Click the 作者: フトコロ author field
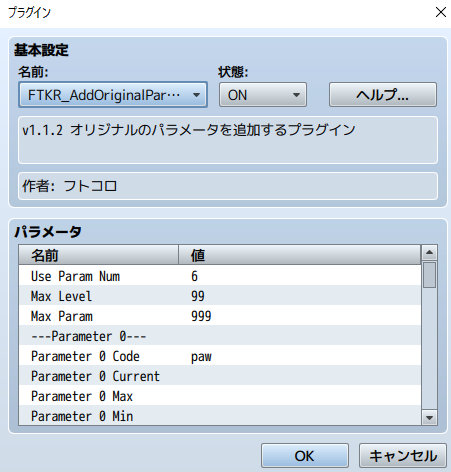This screenshot has height=472, width=451. click(228, 186)
